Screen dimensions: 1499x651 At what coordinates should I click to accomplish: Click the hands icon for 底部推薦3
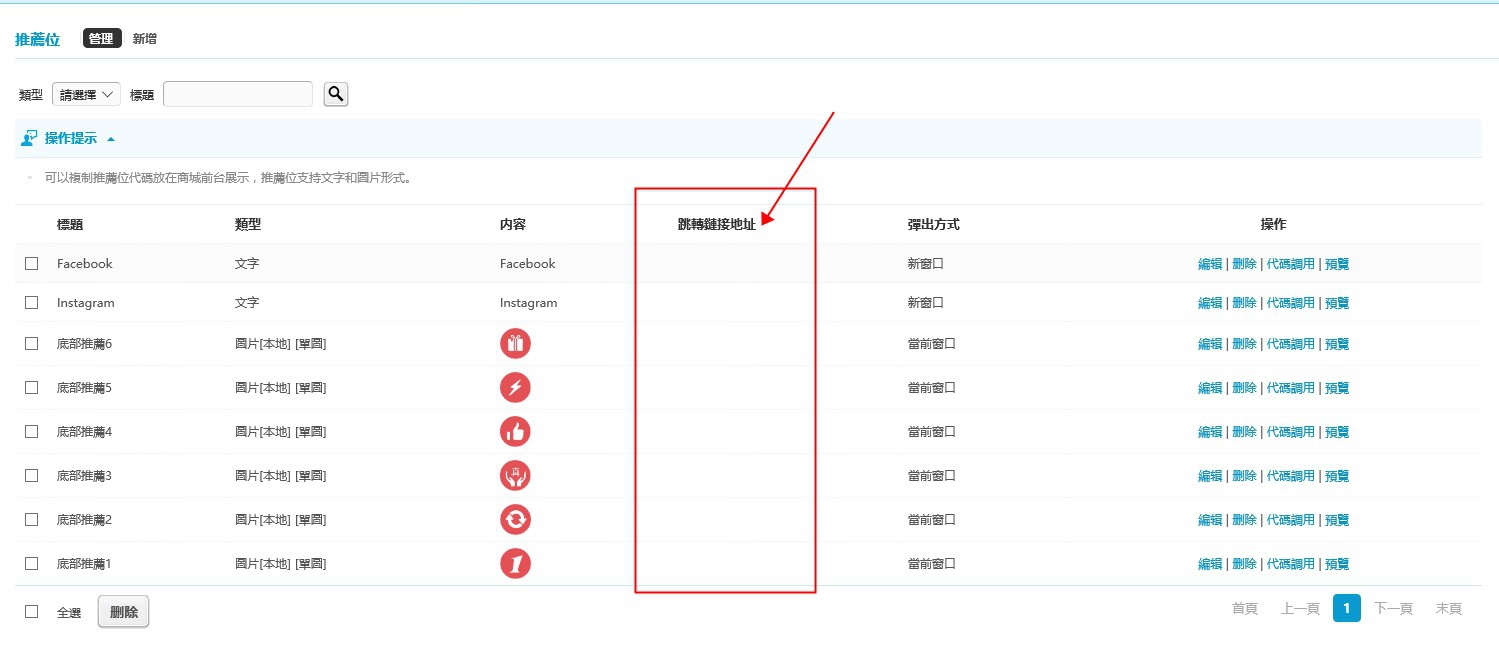515,476
